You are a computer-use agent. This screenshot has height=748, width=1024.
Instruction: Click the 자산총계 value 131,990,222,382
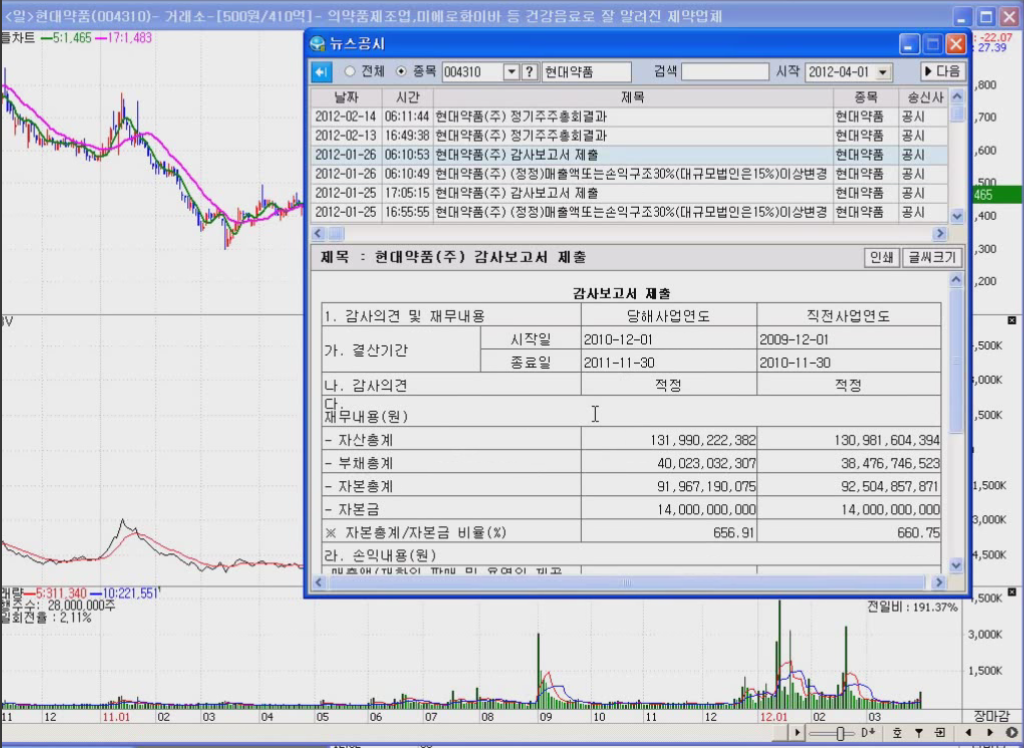point(703,440)
